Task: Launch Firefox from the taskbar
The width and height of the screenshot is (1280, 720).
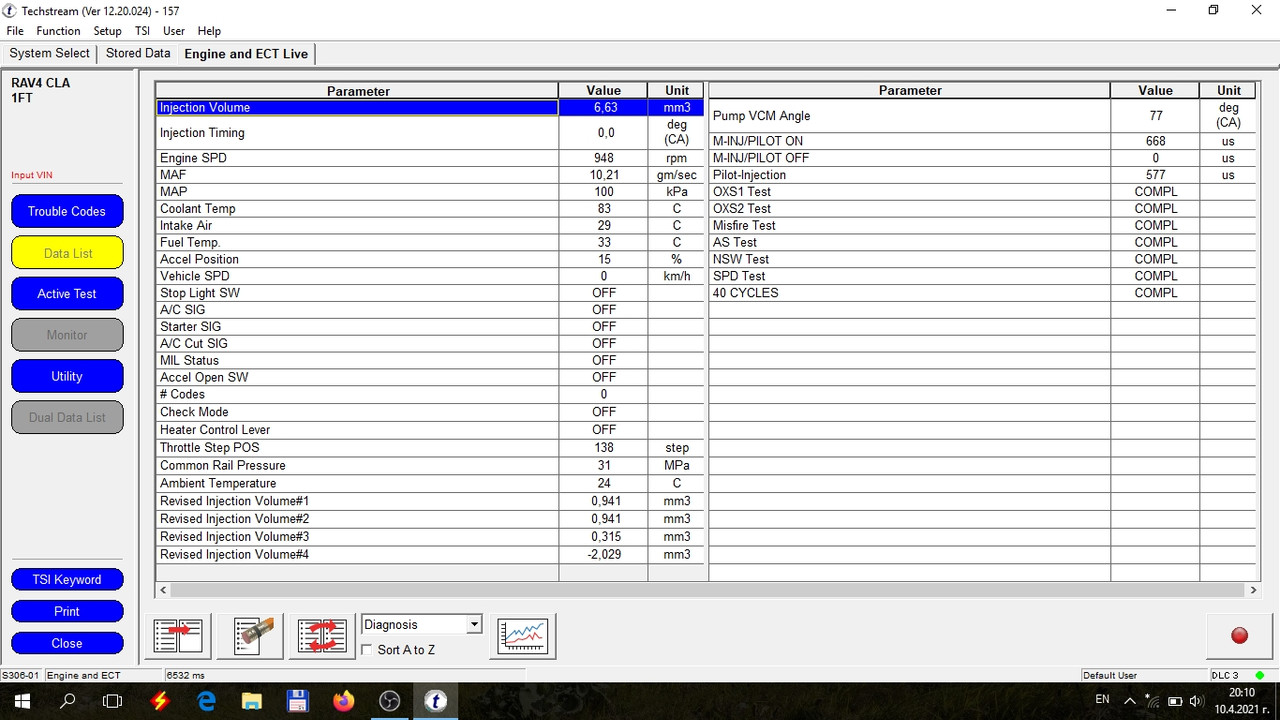Action: coord(343,701)
